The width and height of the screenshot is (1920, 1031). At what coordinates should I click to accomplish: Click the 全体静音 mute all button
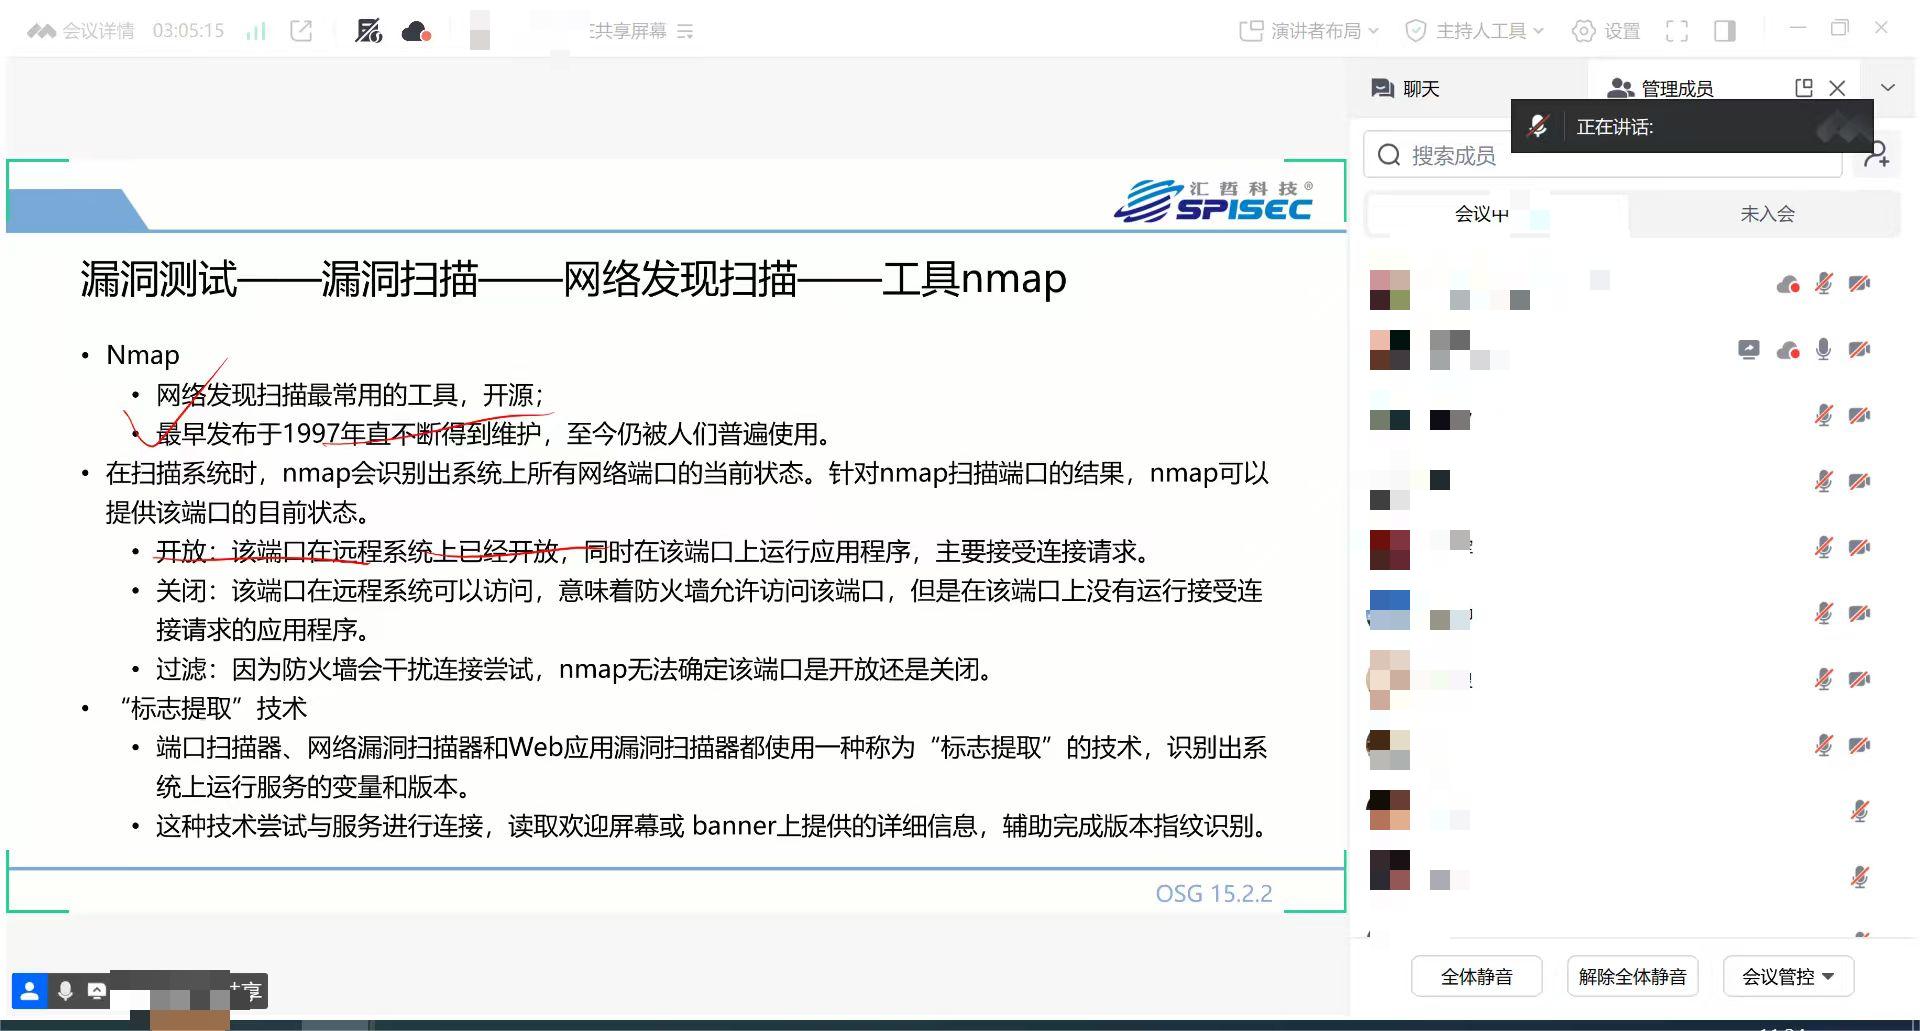pyautogui.click(x=1476, y=976)
